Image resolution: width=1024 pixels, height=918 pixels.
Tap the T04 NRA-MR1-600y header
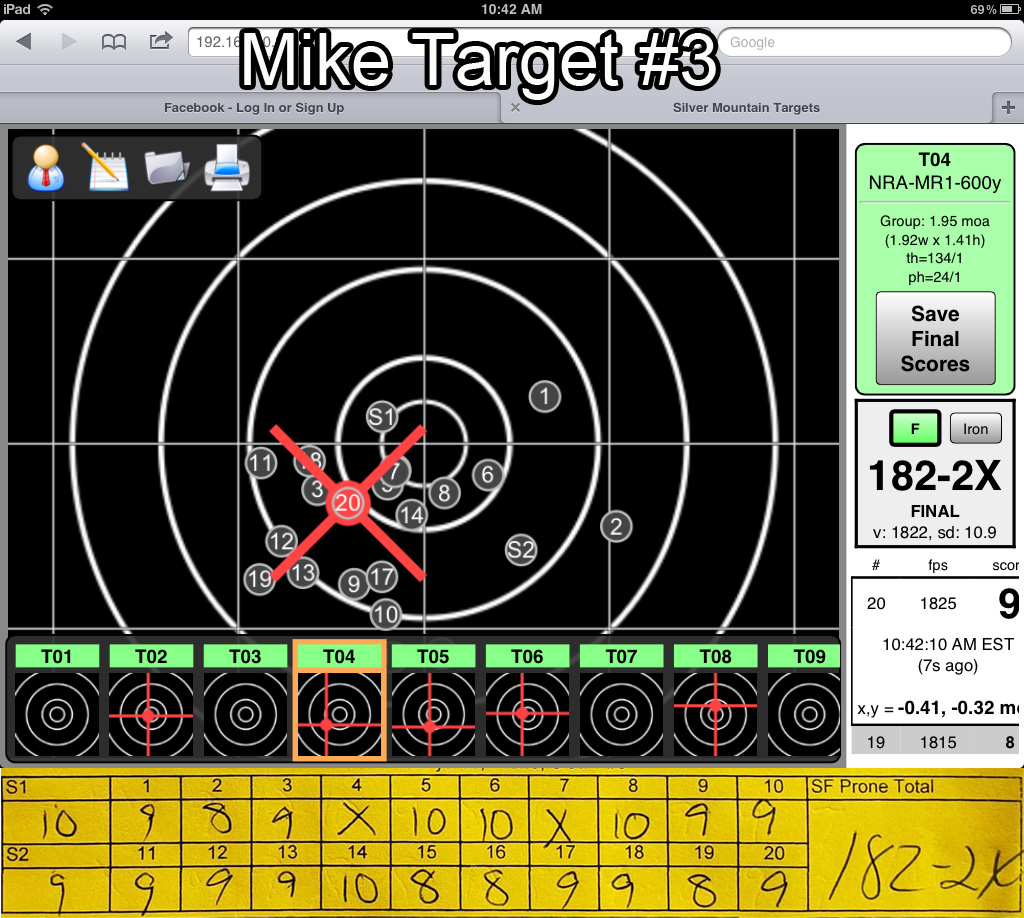tap(935, 171)
